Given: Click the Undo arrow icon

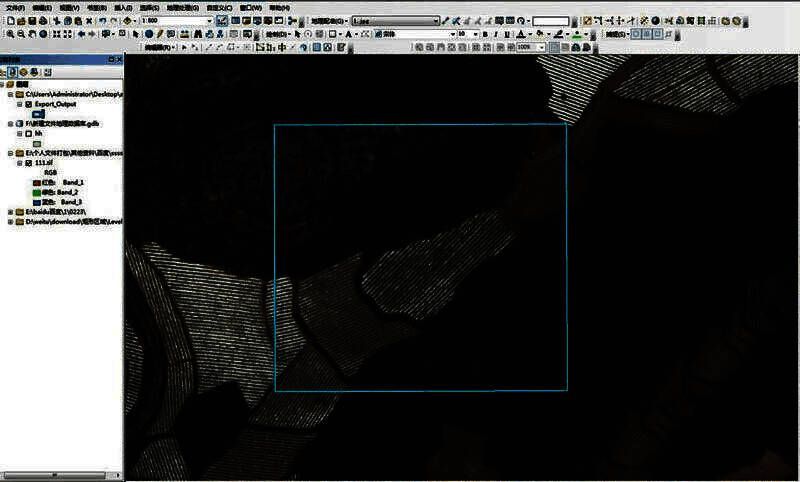Looking at the screenshot, I should (101, 20).
